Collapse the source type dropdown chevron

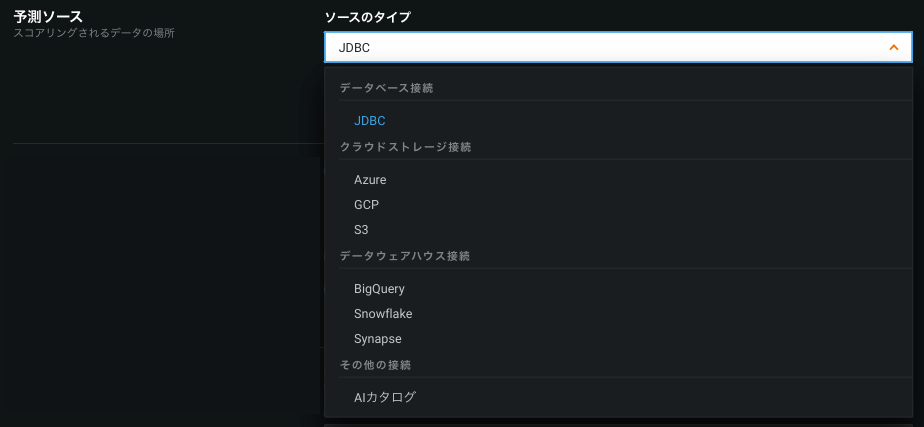[x=893, y=47]
